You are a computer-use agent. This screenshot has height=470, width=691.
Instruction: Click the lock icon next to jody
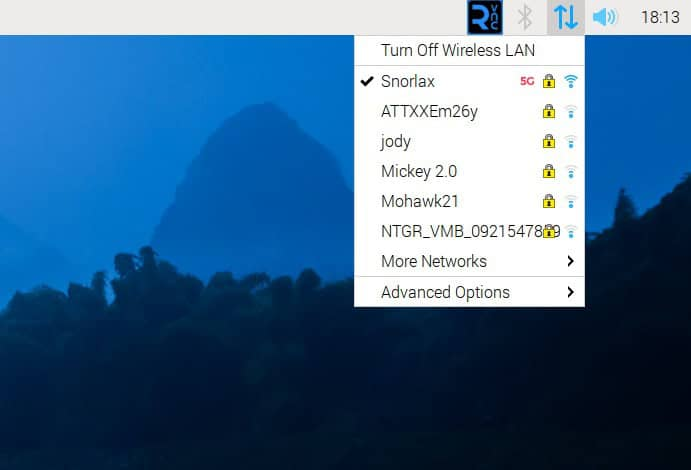[548, 142]
